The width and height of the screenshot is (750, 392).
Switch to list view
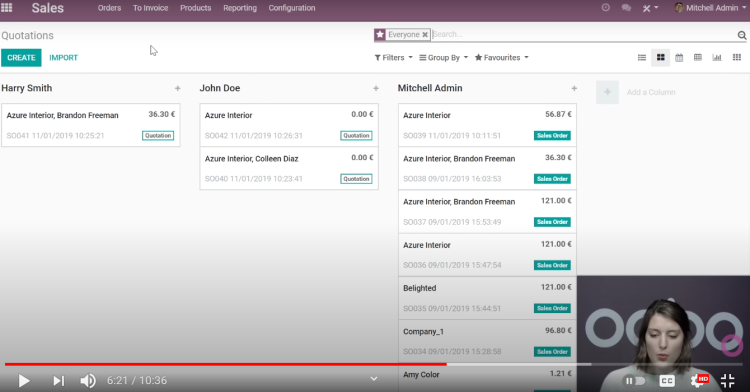[x=642, y=57]
